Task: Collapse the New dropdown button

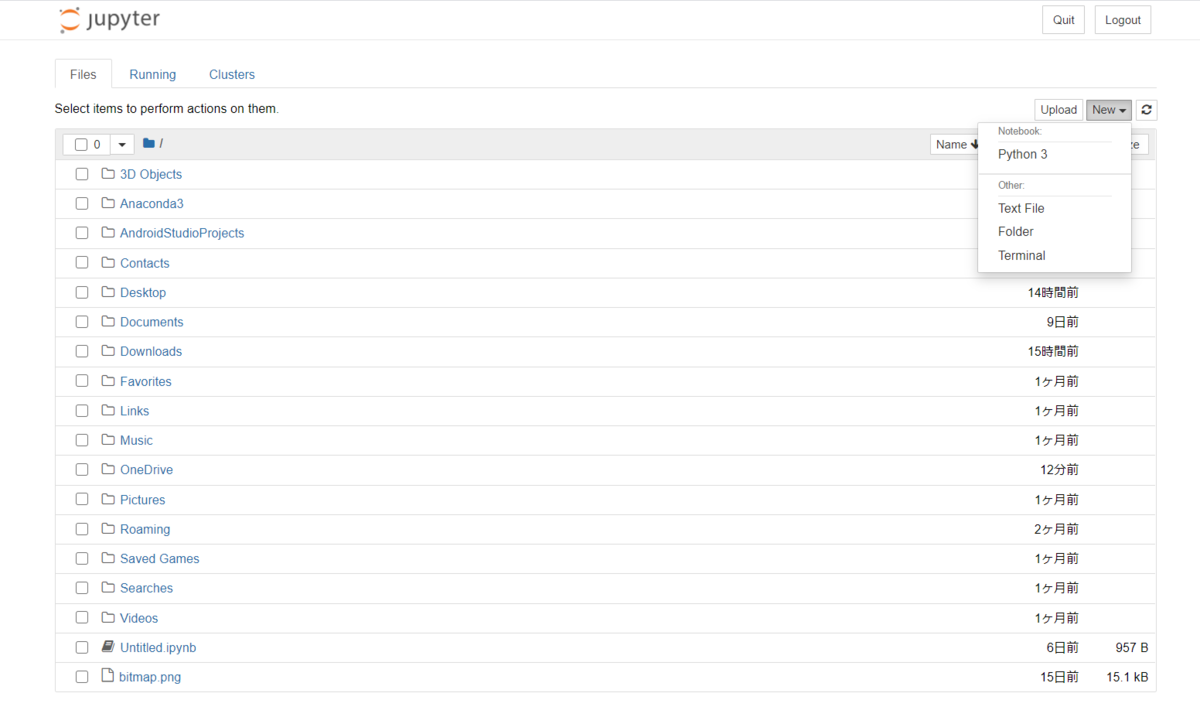Action: (1109, 110)
